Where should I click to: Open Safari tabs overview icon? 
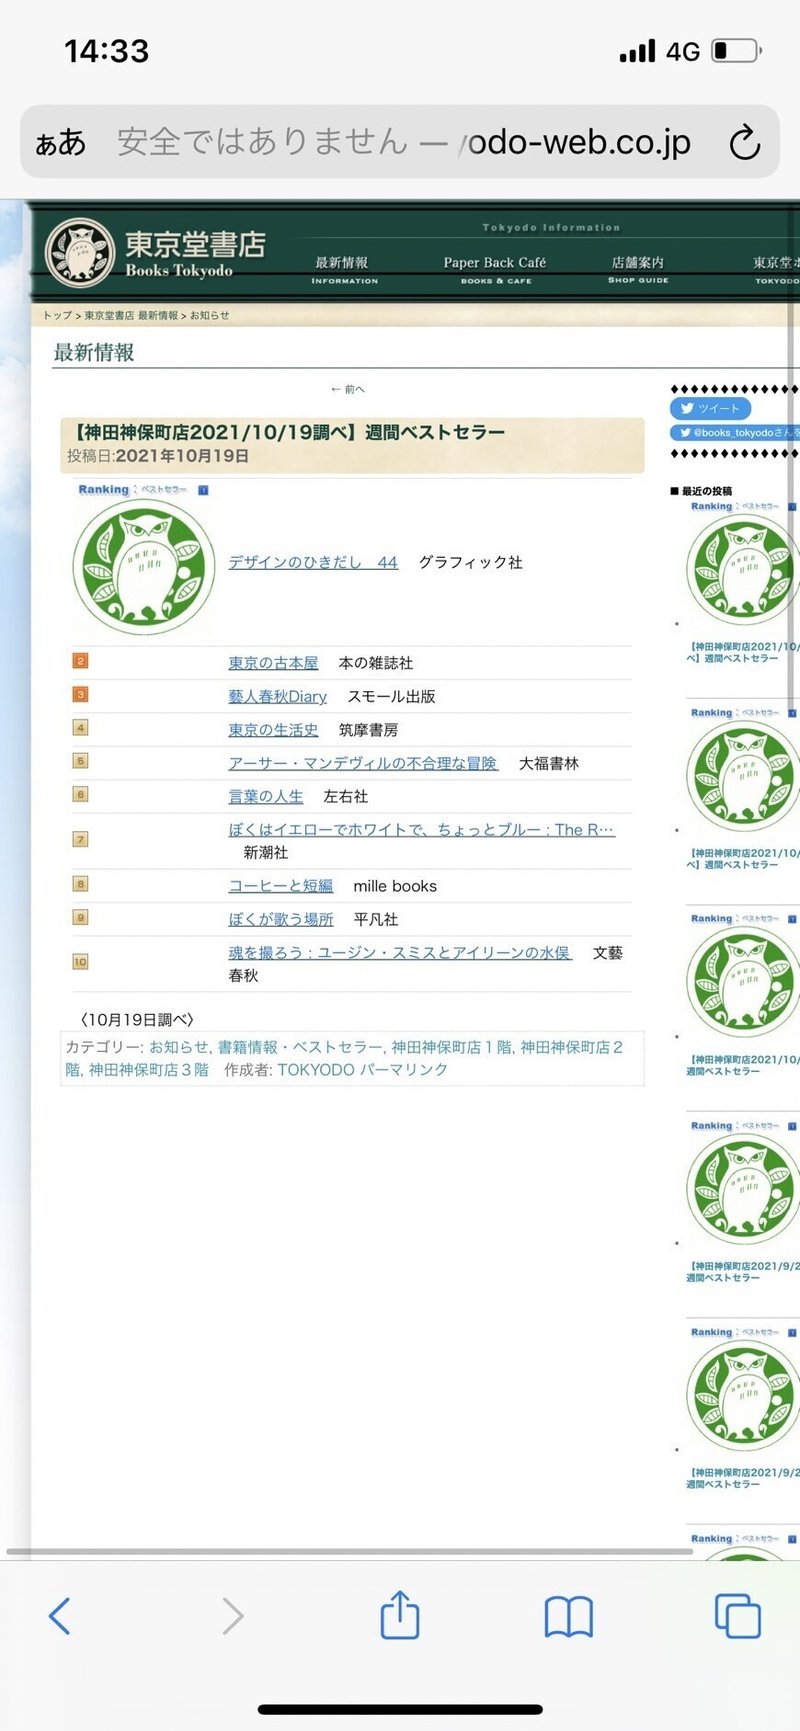click(738, 1616)
